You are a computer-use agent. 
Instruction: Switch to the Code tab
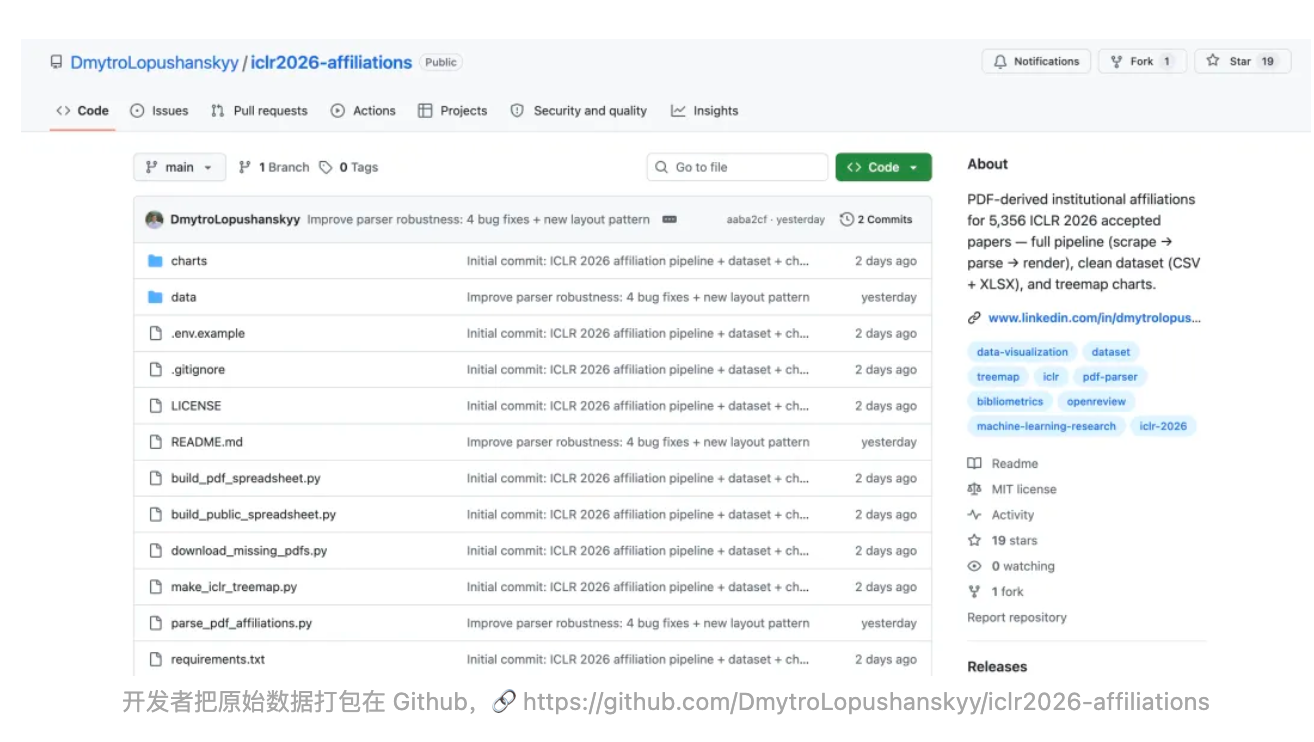pyautogui.click(x=83, y=111)
